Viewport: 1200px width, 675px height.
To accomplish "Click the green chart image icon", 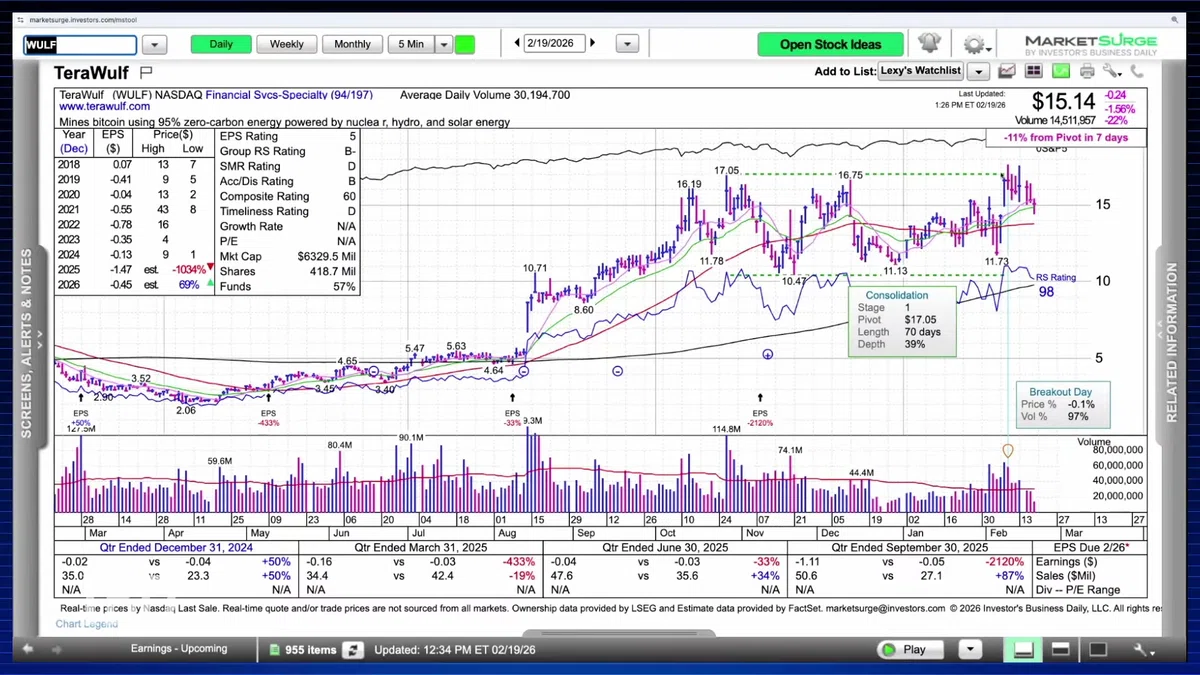I will coord(1060,71).
